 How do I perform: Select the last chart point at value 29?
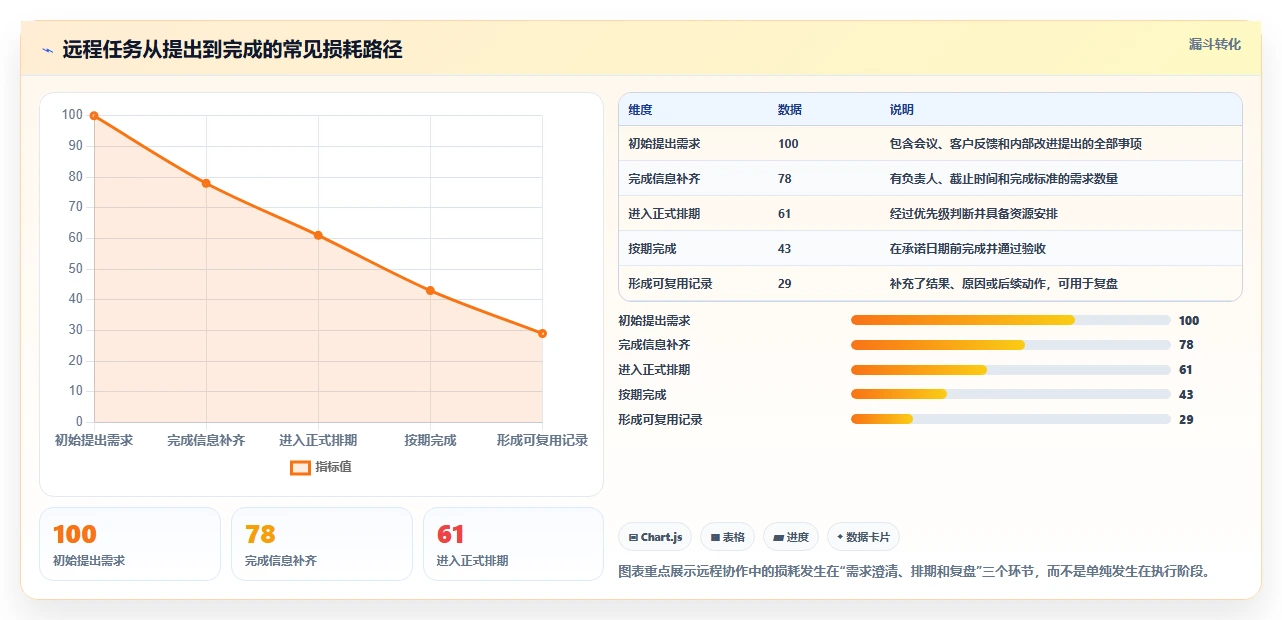coord(542,333)
